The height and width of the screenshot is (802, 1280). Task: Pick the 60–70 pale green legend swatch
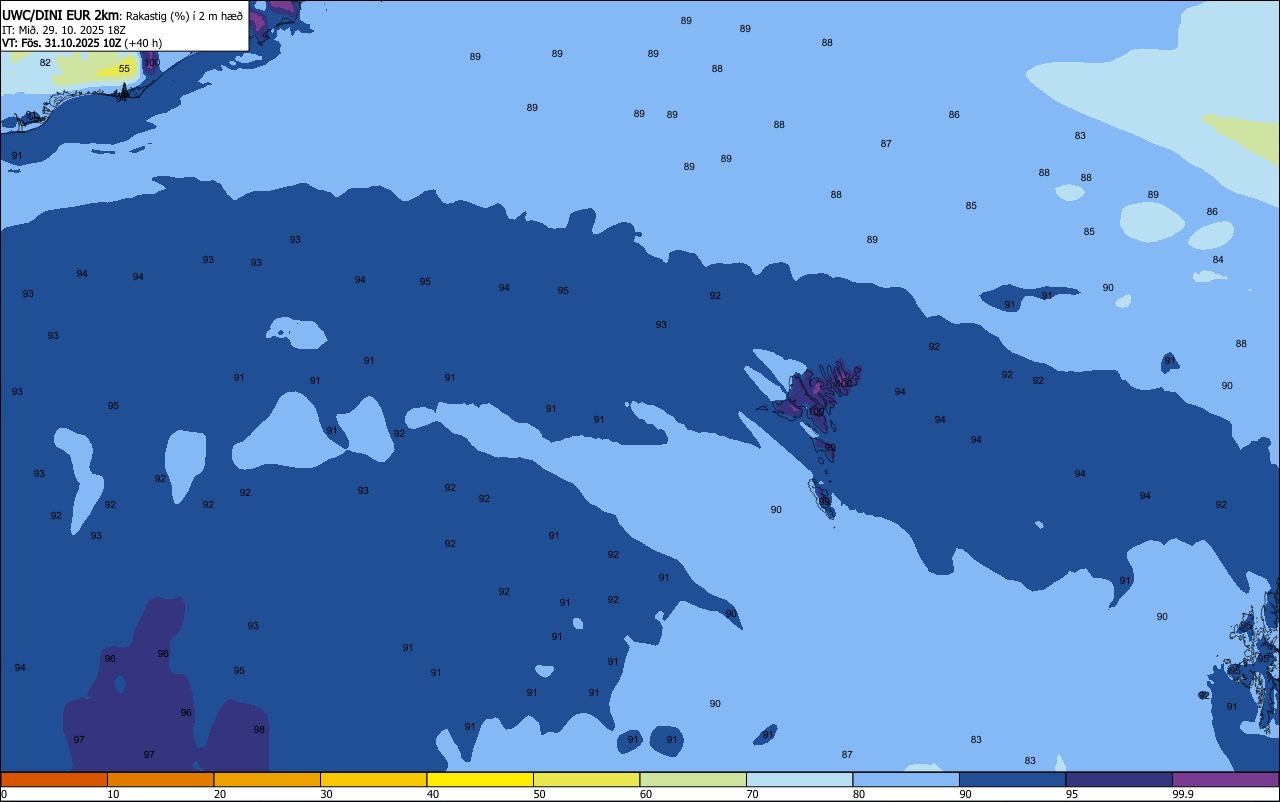pos(693,779)
